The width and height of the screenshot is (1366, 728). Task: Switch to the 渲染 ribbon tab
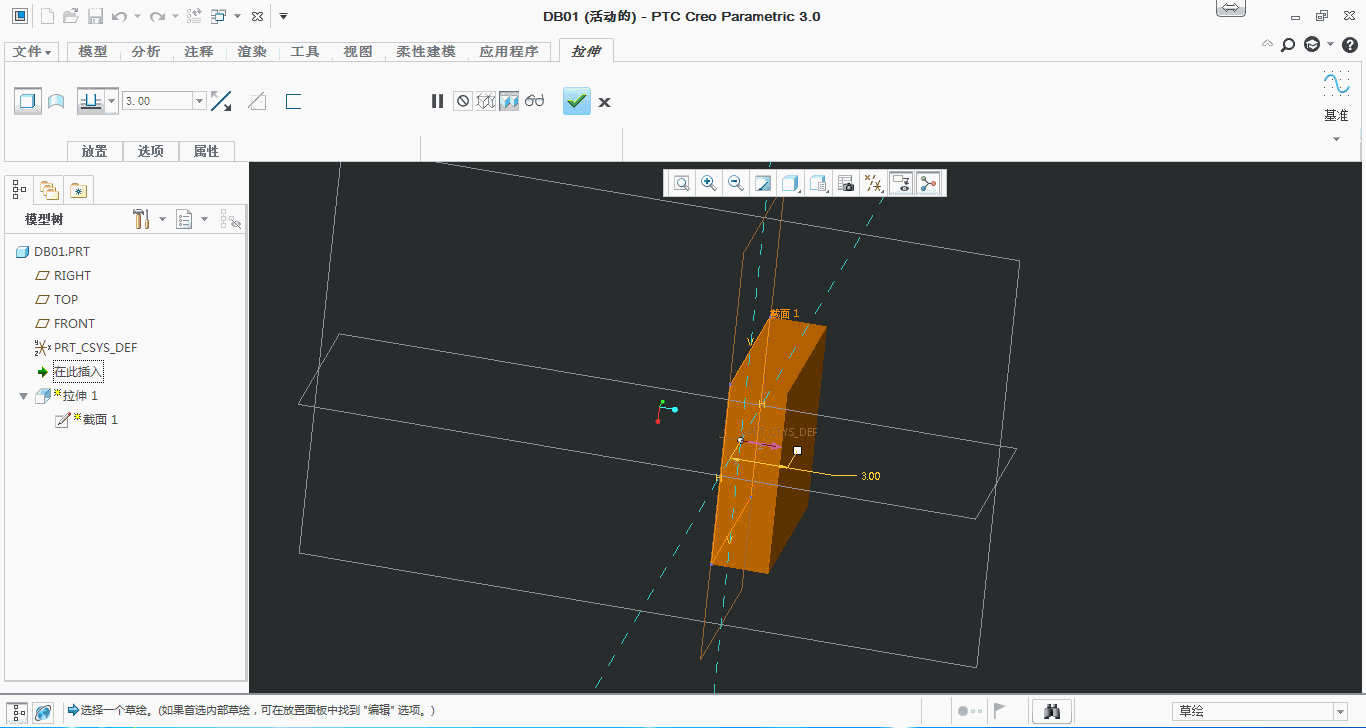[x=252, y=52]
